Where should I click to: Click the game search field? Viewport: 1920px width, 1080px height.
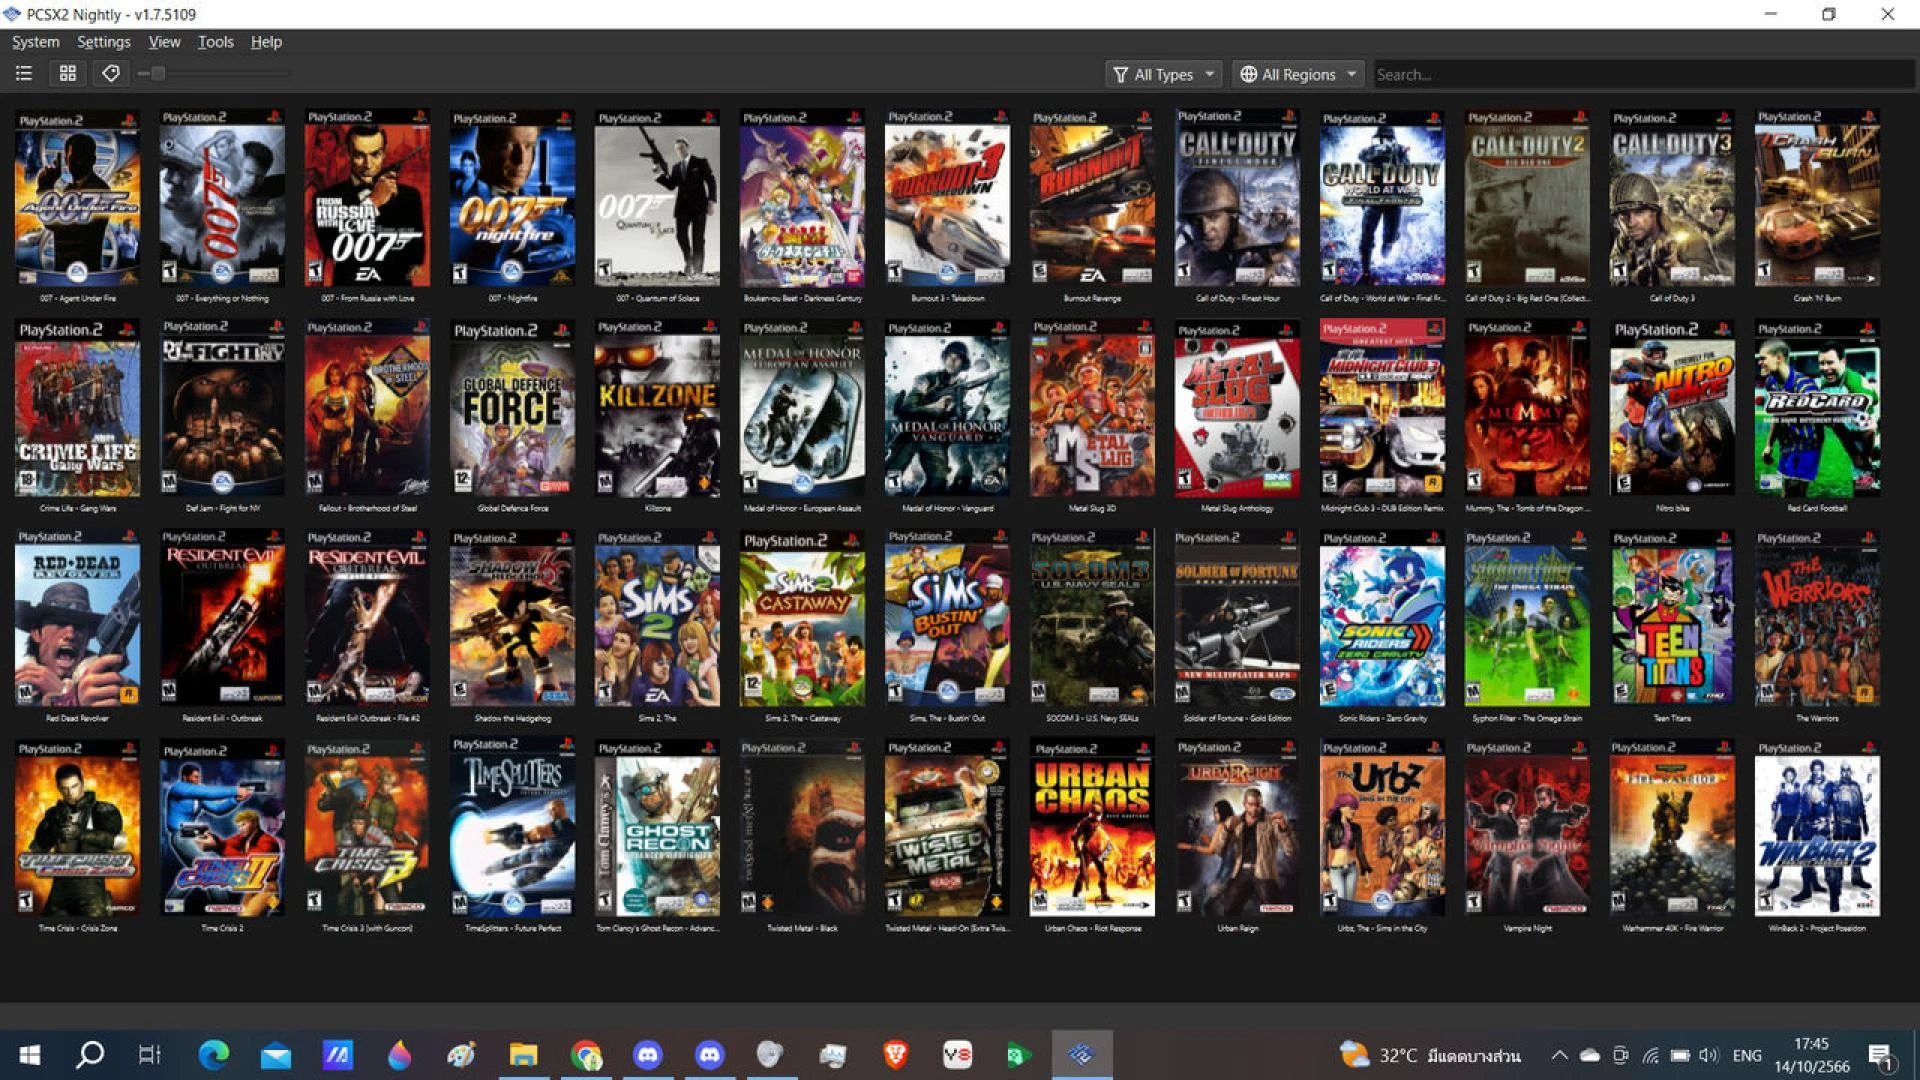tap(1640, 74)
